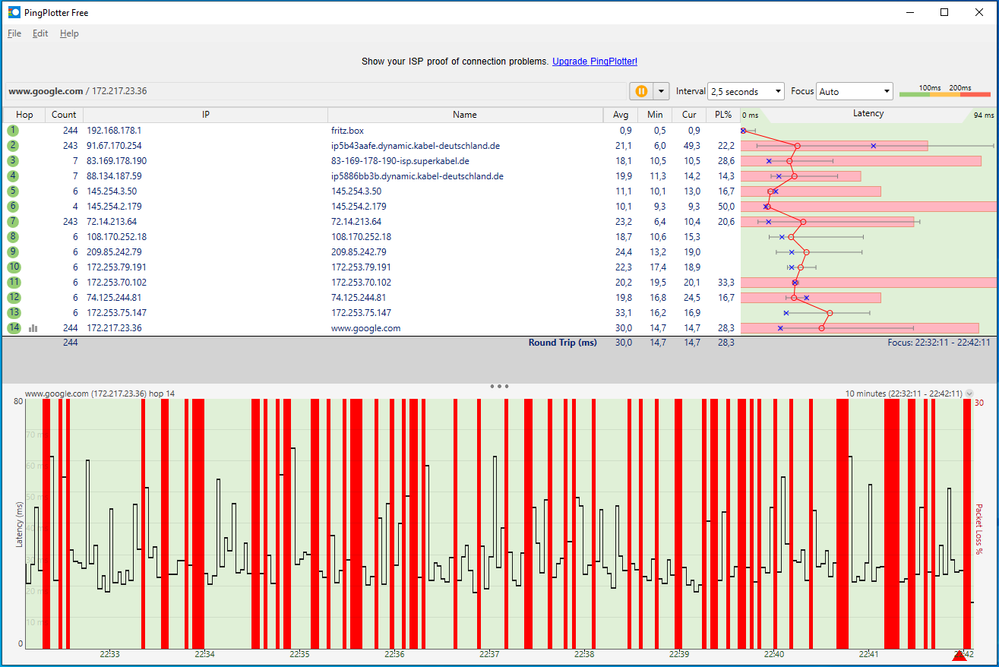This screenshot has height=667, width=999.
Task: Pause the trace with the orange button
Action: [641, 91]
